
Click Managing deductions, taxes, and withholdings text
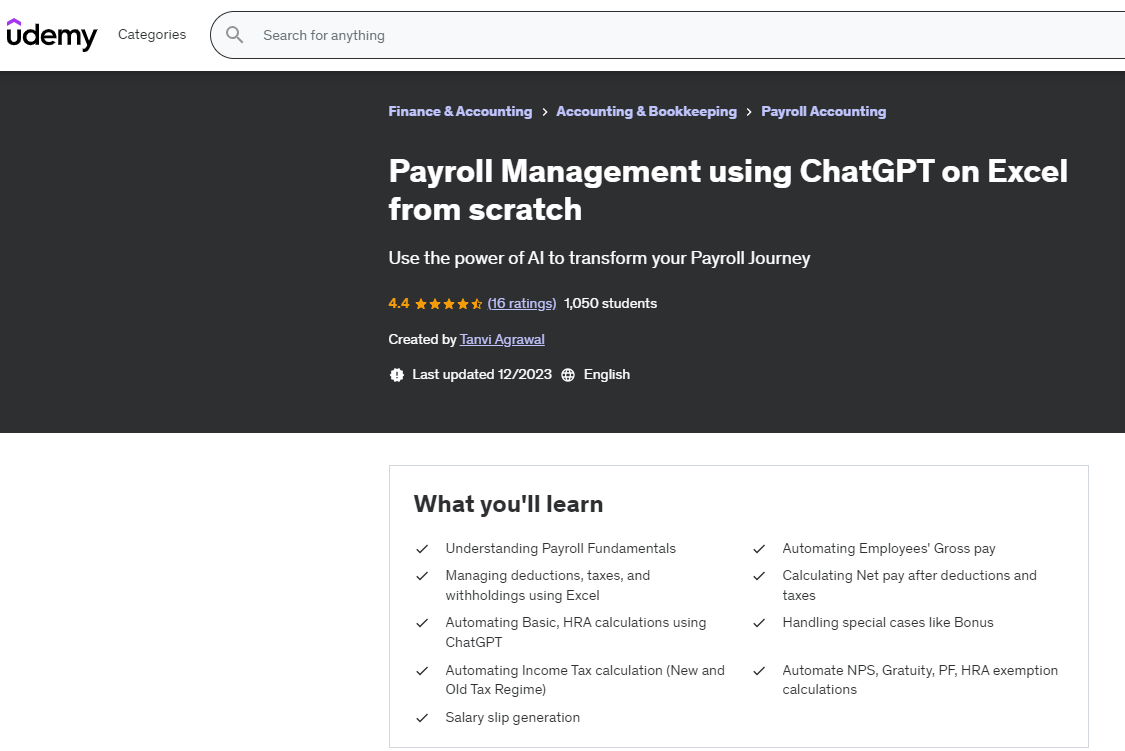click(x=547, y=585)
